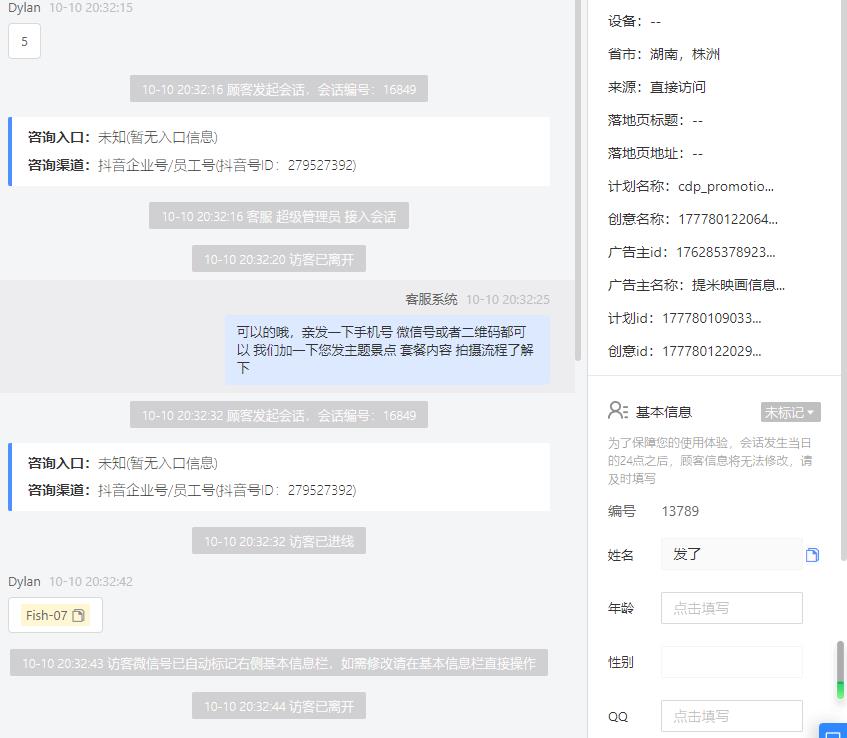Select Dylan's message bubble '5'
847x738 pixels.
24,41
